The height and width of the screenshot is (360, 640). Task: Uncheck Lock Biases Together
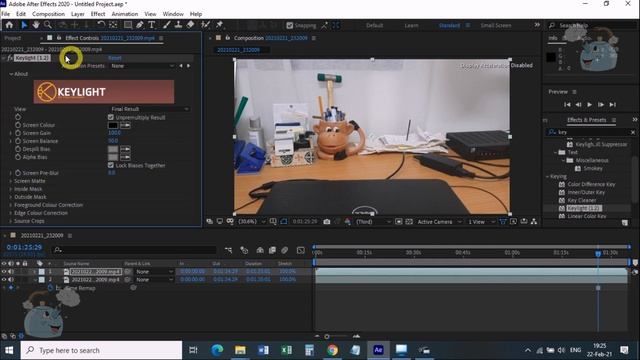click(x=111, y=165)
